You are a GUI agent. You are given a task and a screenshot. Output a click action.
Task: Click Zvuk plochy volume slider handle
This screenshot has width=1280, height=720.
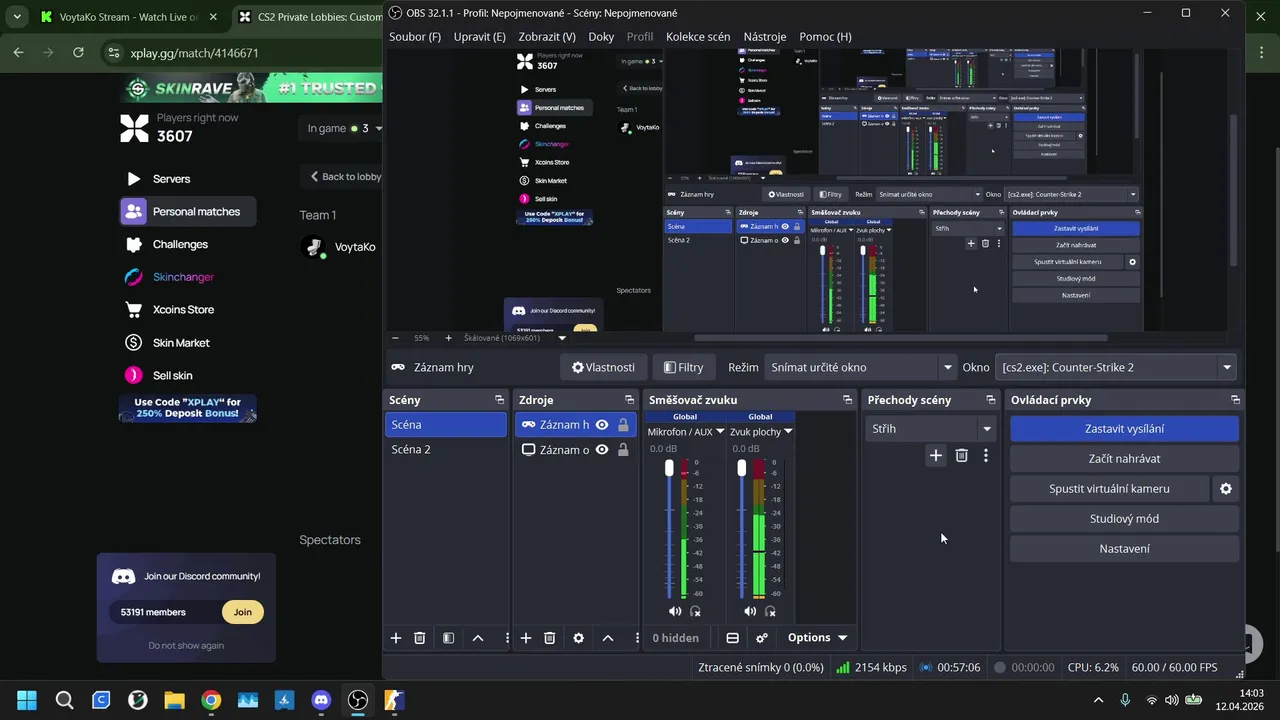pyautogui.click(x=741, y=468)
